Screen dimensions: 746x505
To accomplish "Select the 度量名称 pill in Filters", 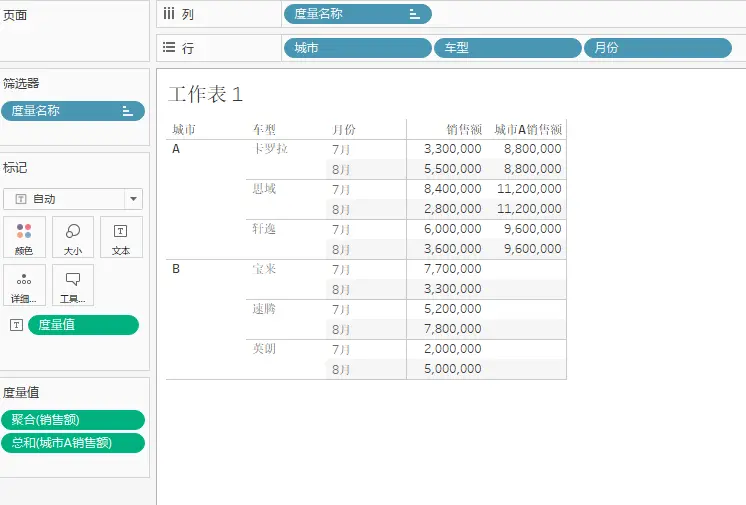I will (73, 111).
